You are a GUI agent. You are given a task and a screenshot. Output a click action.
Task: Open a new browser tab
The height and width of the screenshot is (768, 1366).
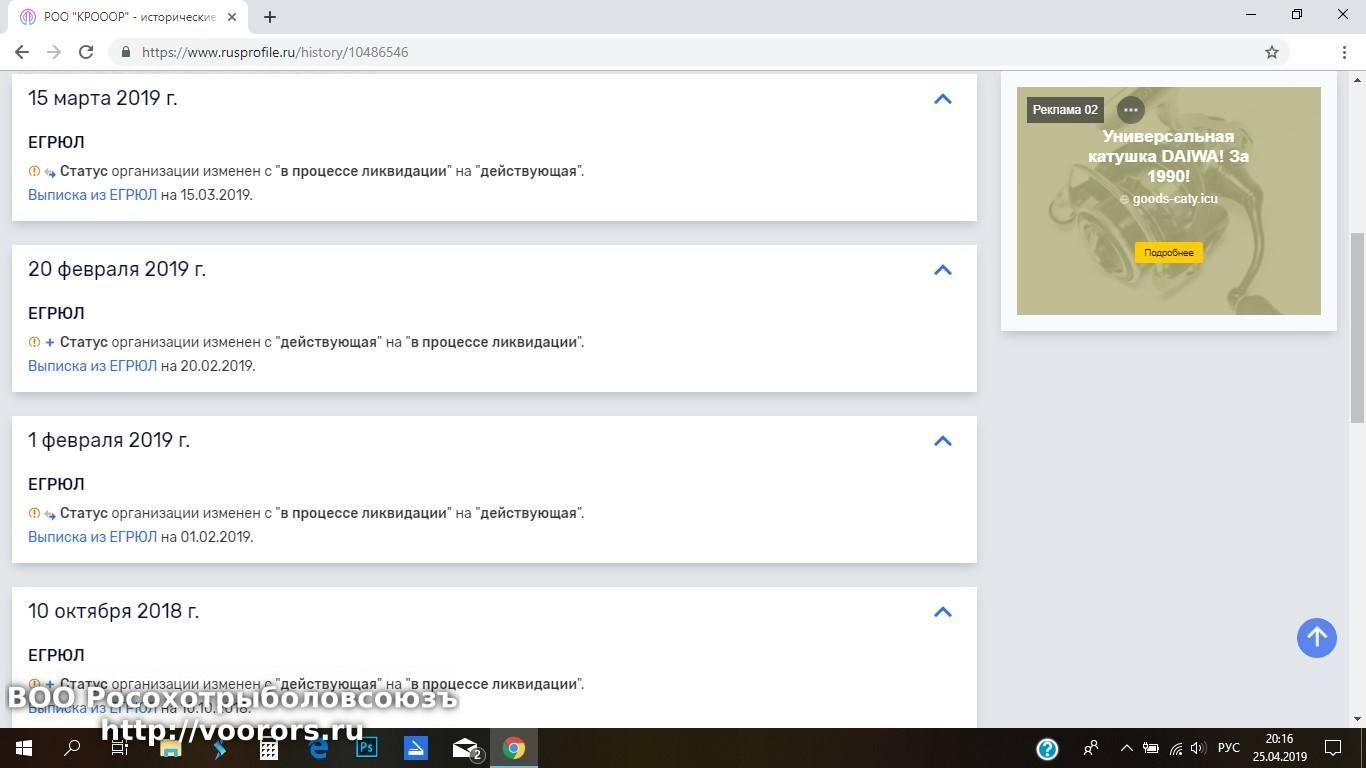[270, 16]
